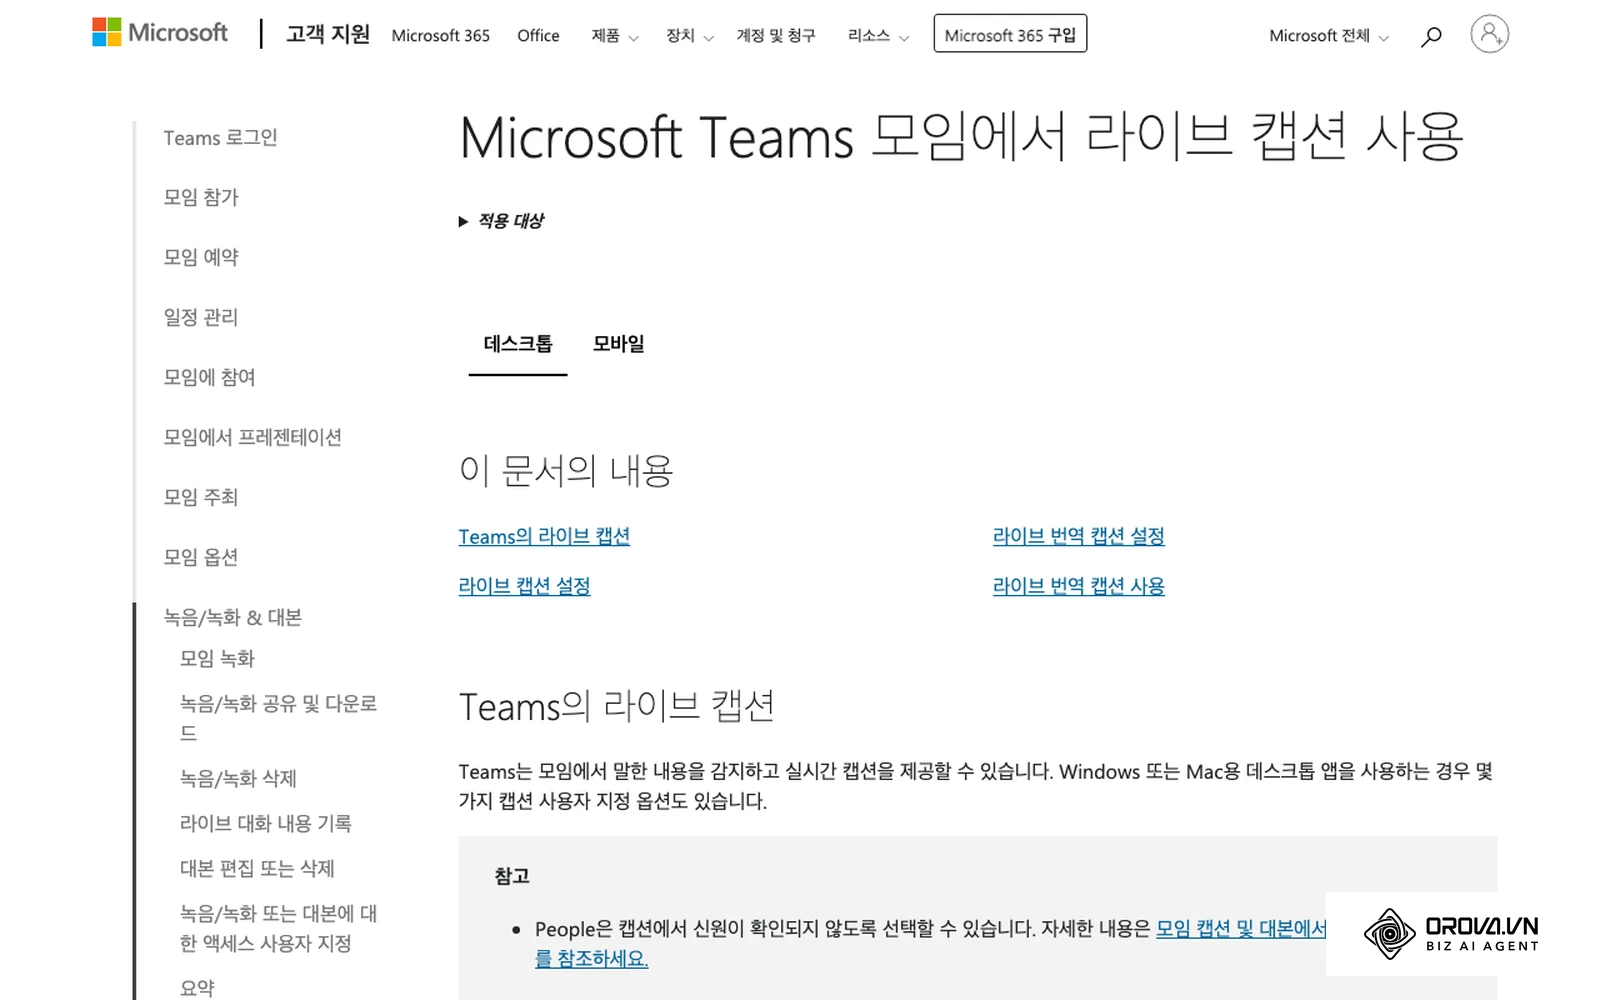Expand the 제품 dropdown menu

(614, 36)
